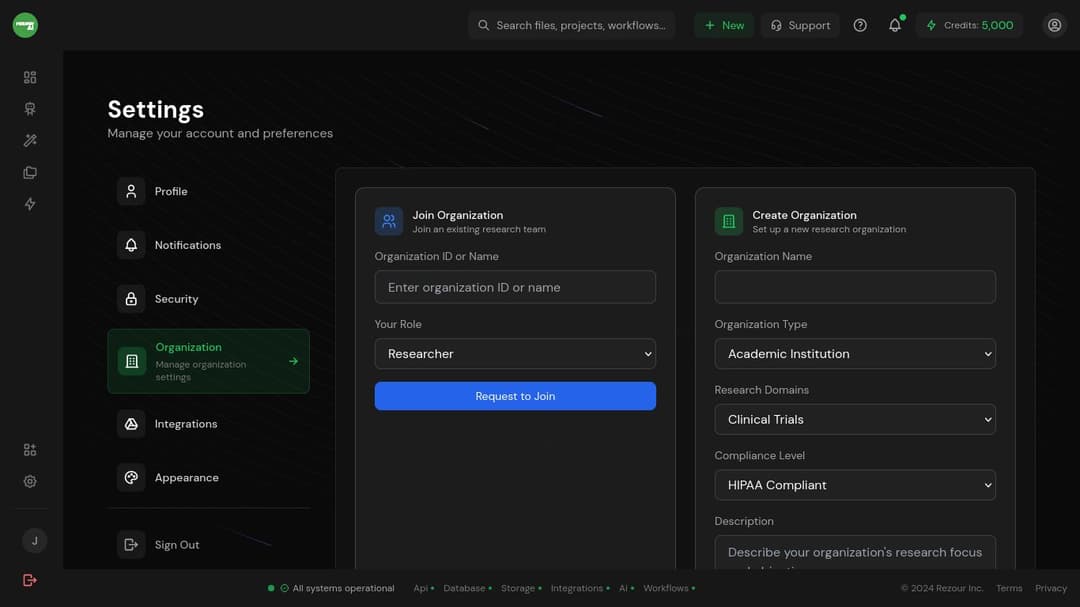Image resolution: width=1080 pixels, height=607 pixels.
Task: Click the stacked files icon in sidebar
Action: point(30,173)
